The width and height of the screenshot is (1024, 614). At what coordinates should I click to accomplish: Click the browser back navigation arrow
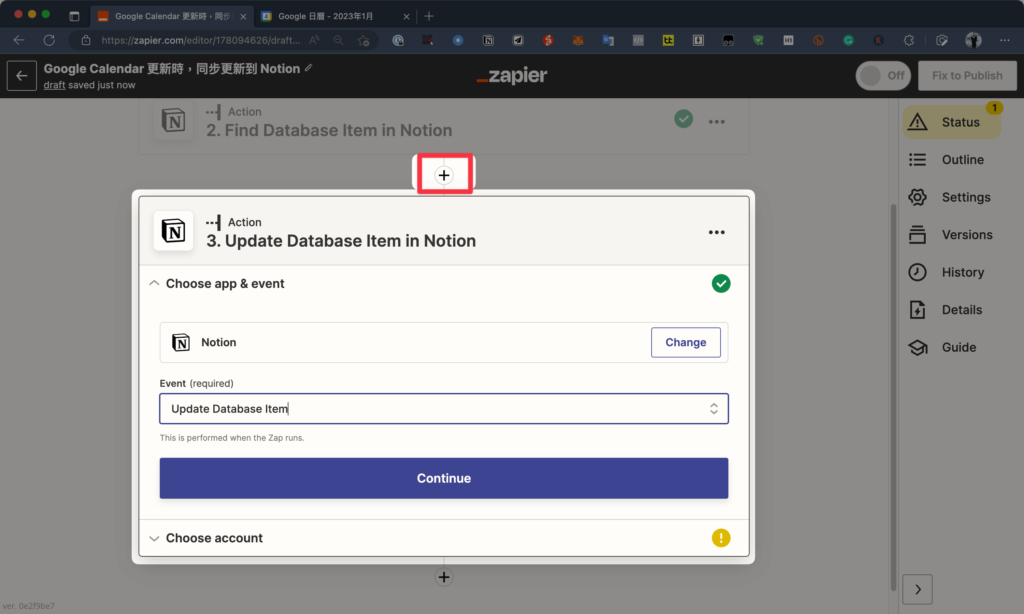[19, 40]
